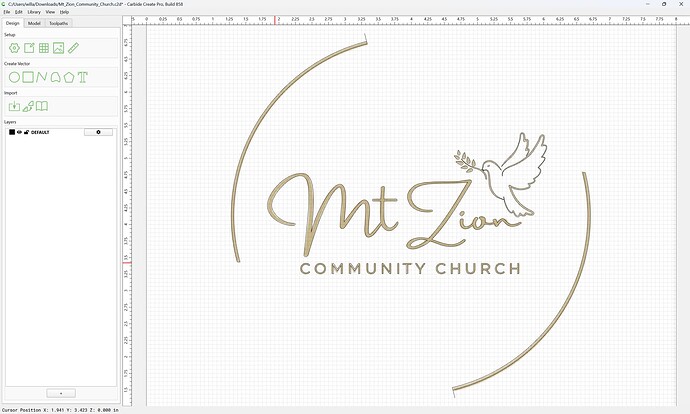Screen dimensions: 690x414
Task: Open the design library book icon
Action: [42, 106]
